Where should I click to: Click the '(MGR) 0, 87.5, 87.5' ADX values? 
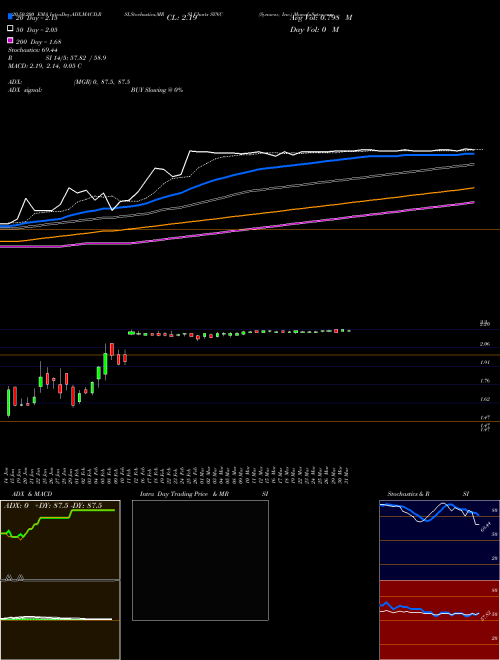102,82
